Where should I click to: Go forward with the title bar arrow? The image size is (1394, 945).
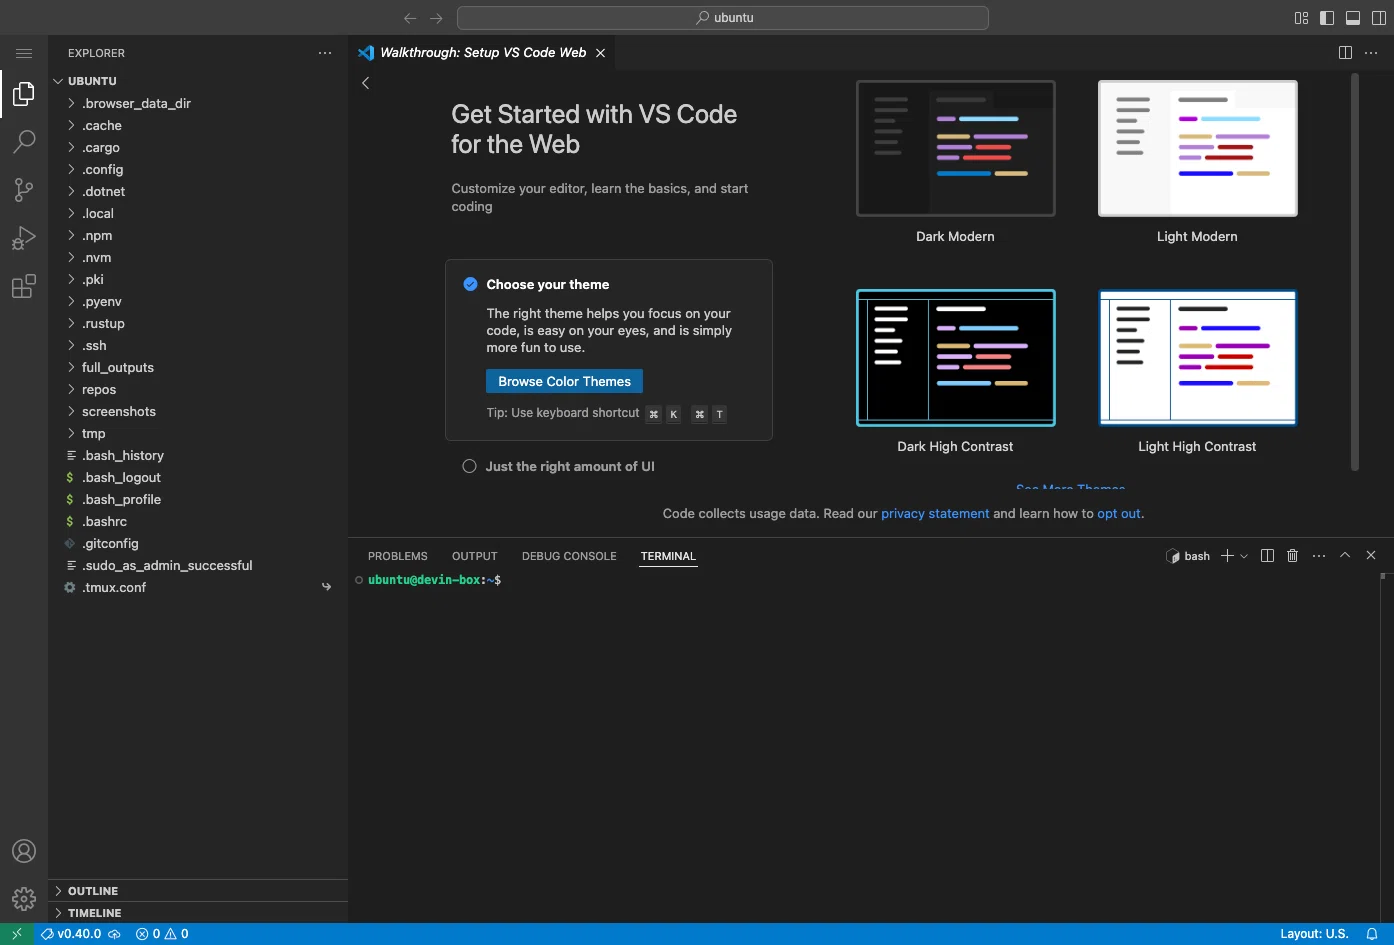click(436, 18)
